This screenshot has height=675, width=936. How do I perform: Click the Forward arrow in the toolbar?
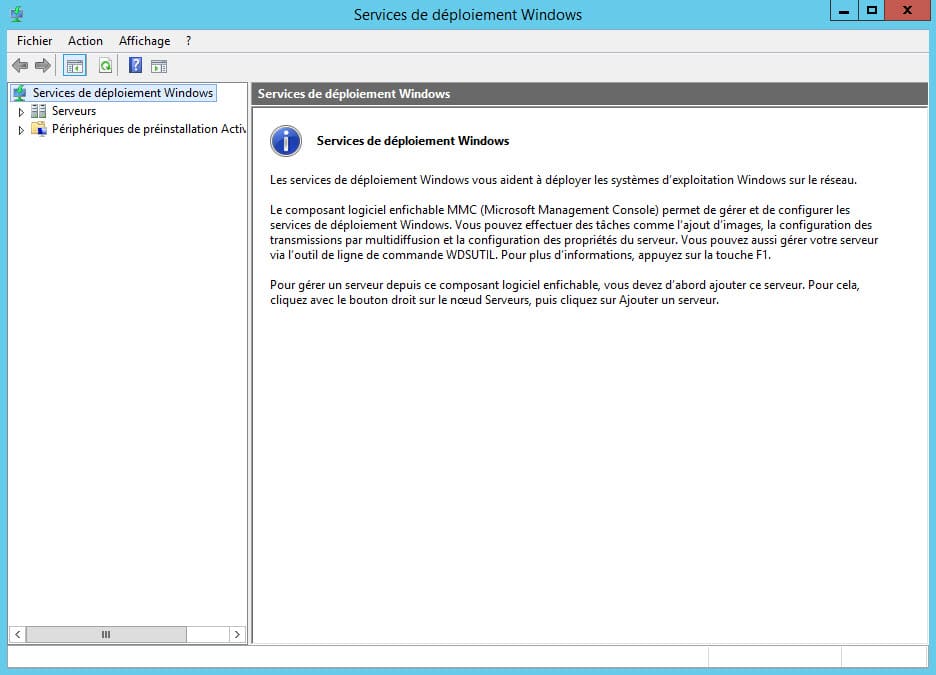click(x=42, y=66)
